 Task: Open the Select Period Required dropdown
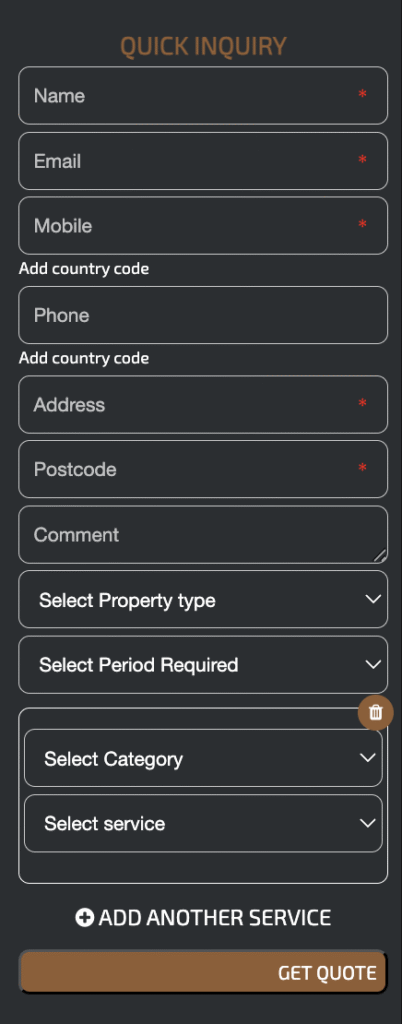(x=203, y=665)
